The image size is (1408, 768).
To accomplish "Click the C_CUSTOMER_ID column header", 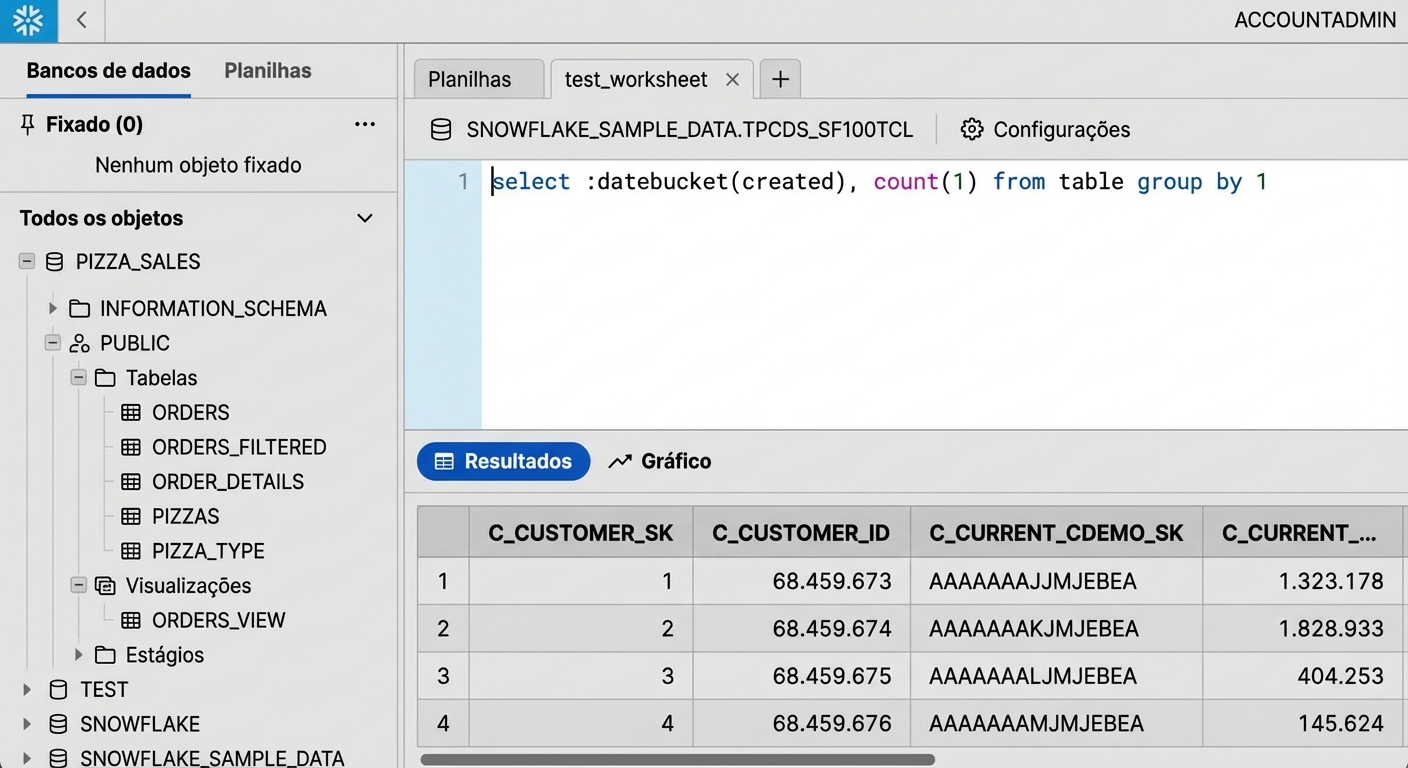I will pyautogui.click(x=801, y=533).
